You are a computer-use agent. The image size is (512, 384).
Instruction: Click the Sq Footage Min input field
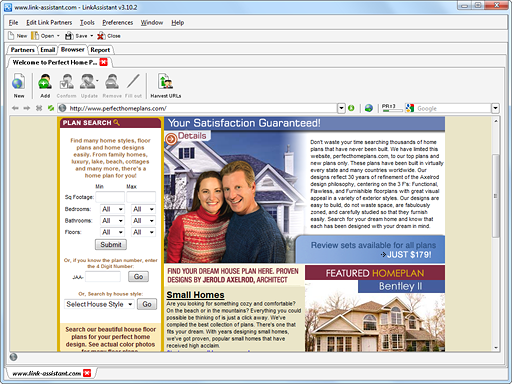(x=110, y=197)
